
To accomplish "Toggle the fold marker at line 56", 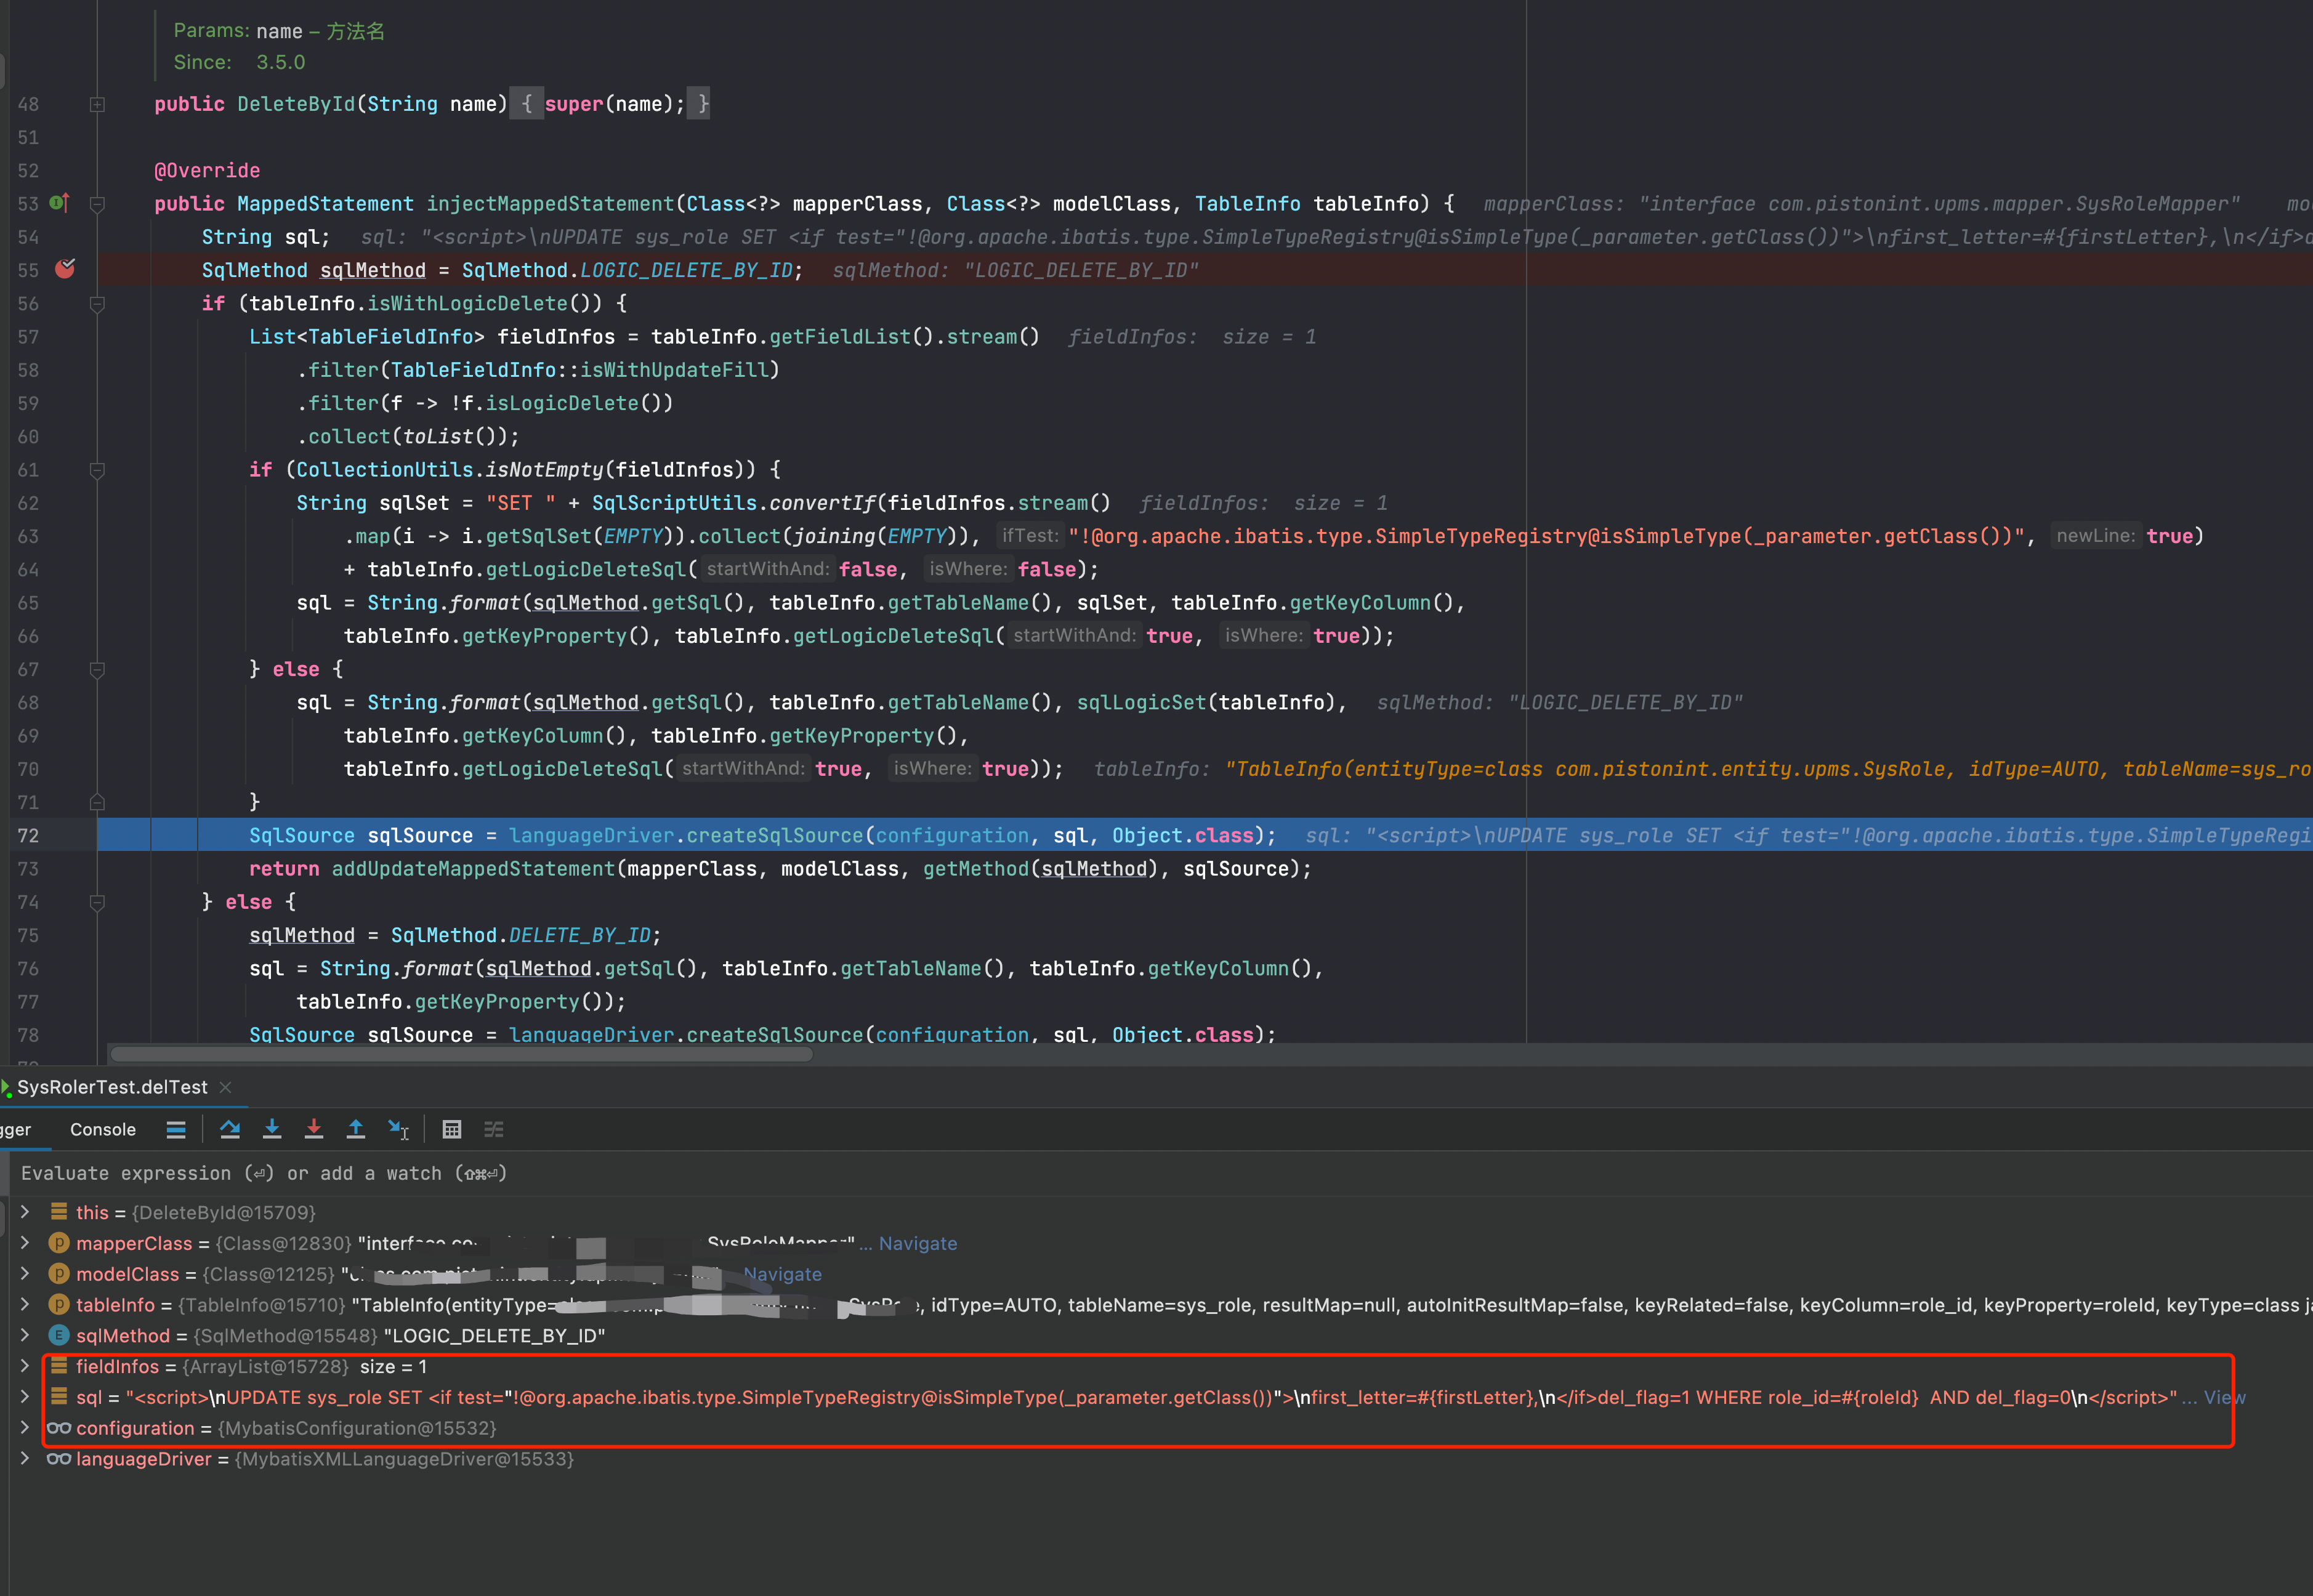I will (97, 303).
